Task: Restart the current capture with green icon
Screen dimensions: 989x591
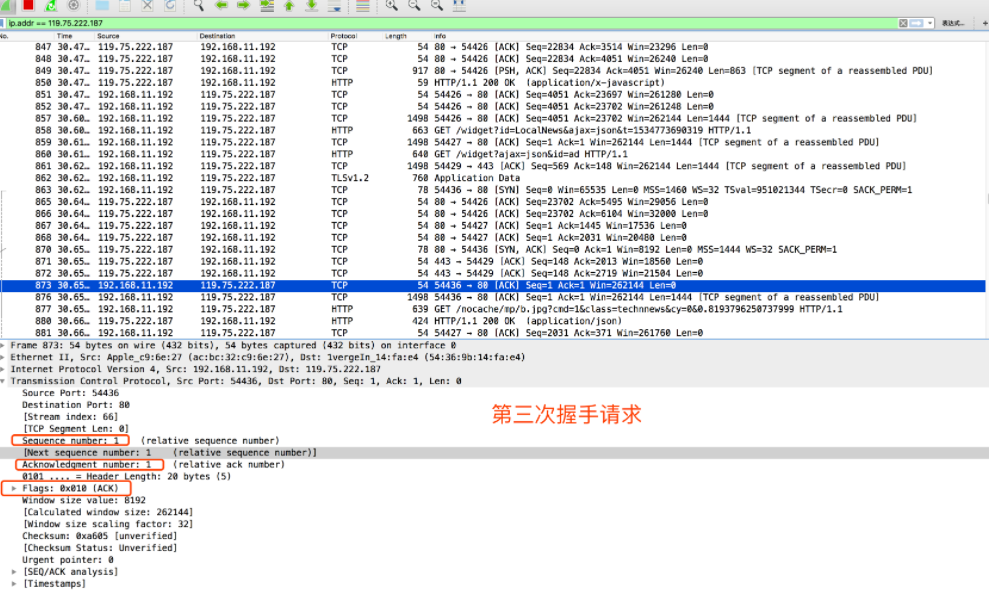Action: (50, 5)
